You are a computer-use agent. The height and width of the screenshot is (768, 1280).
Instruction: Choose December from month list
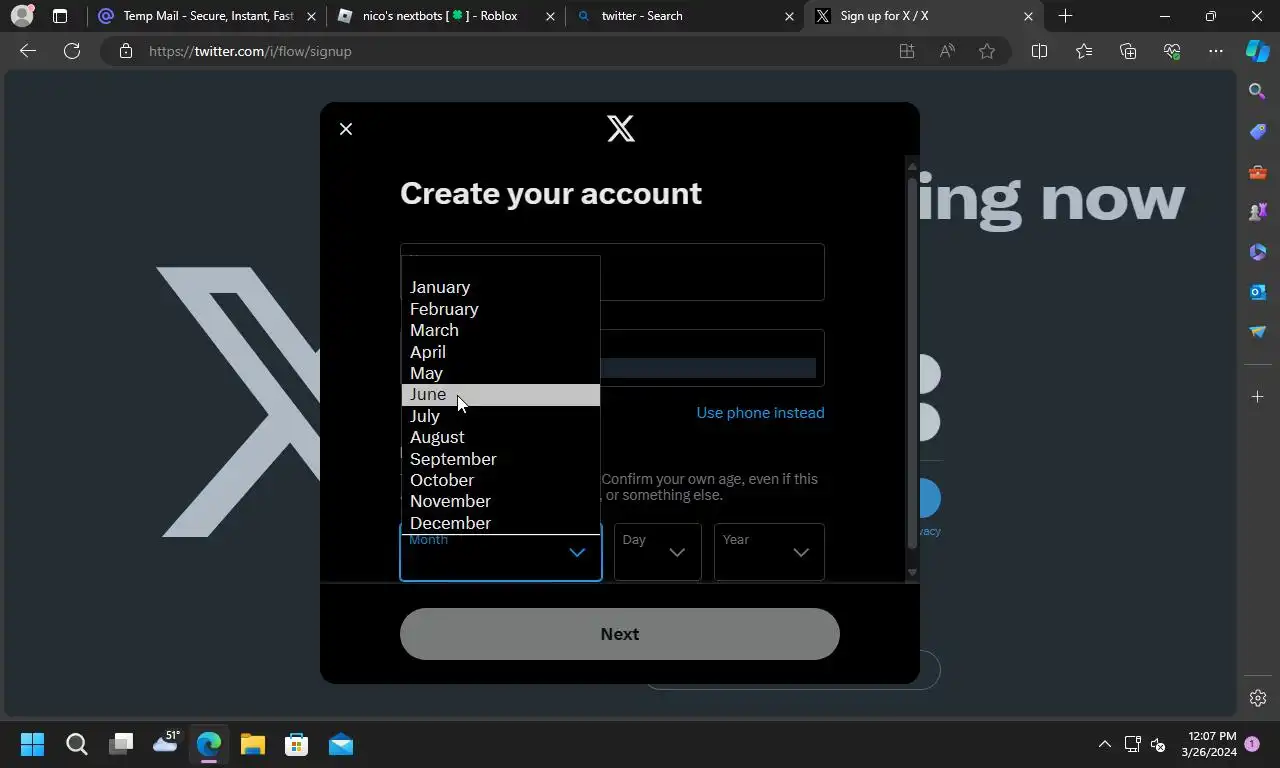click(500, 523)
